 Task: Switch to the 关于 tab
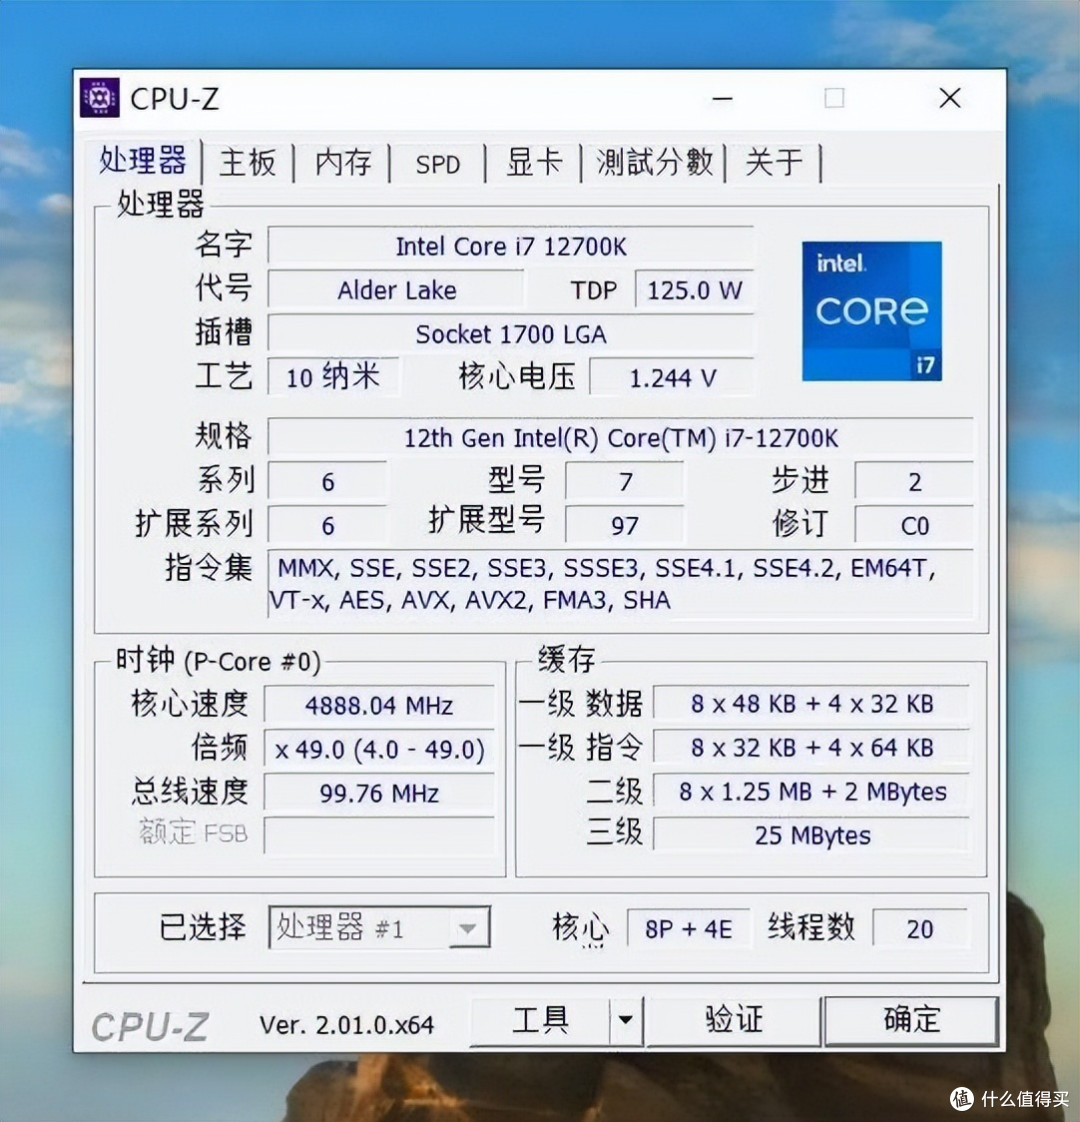click(773, 162)
